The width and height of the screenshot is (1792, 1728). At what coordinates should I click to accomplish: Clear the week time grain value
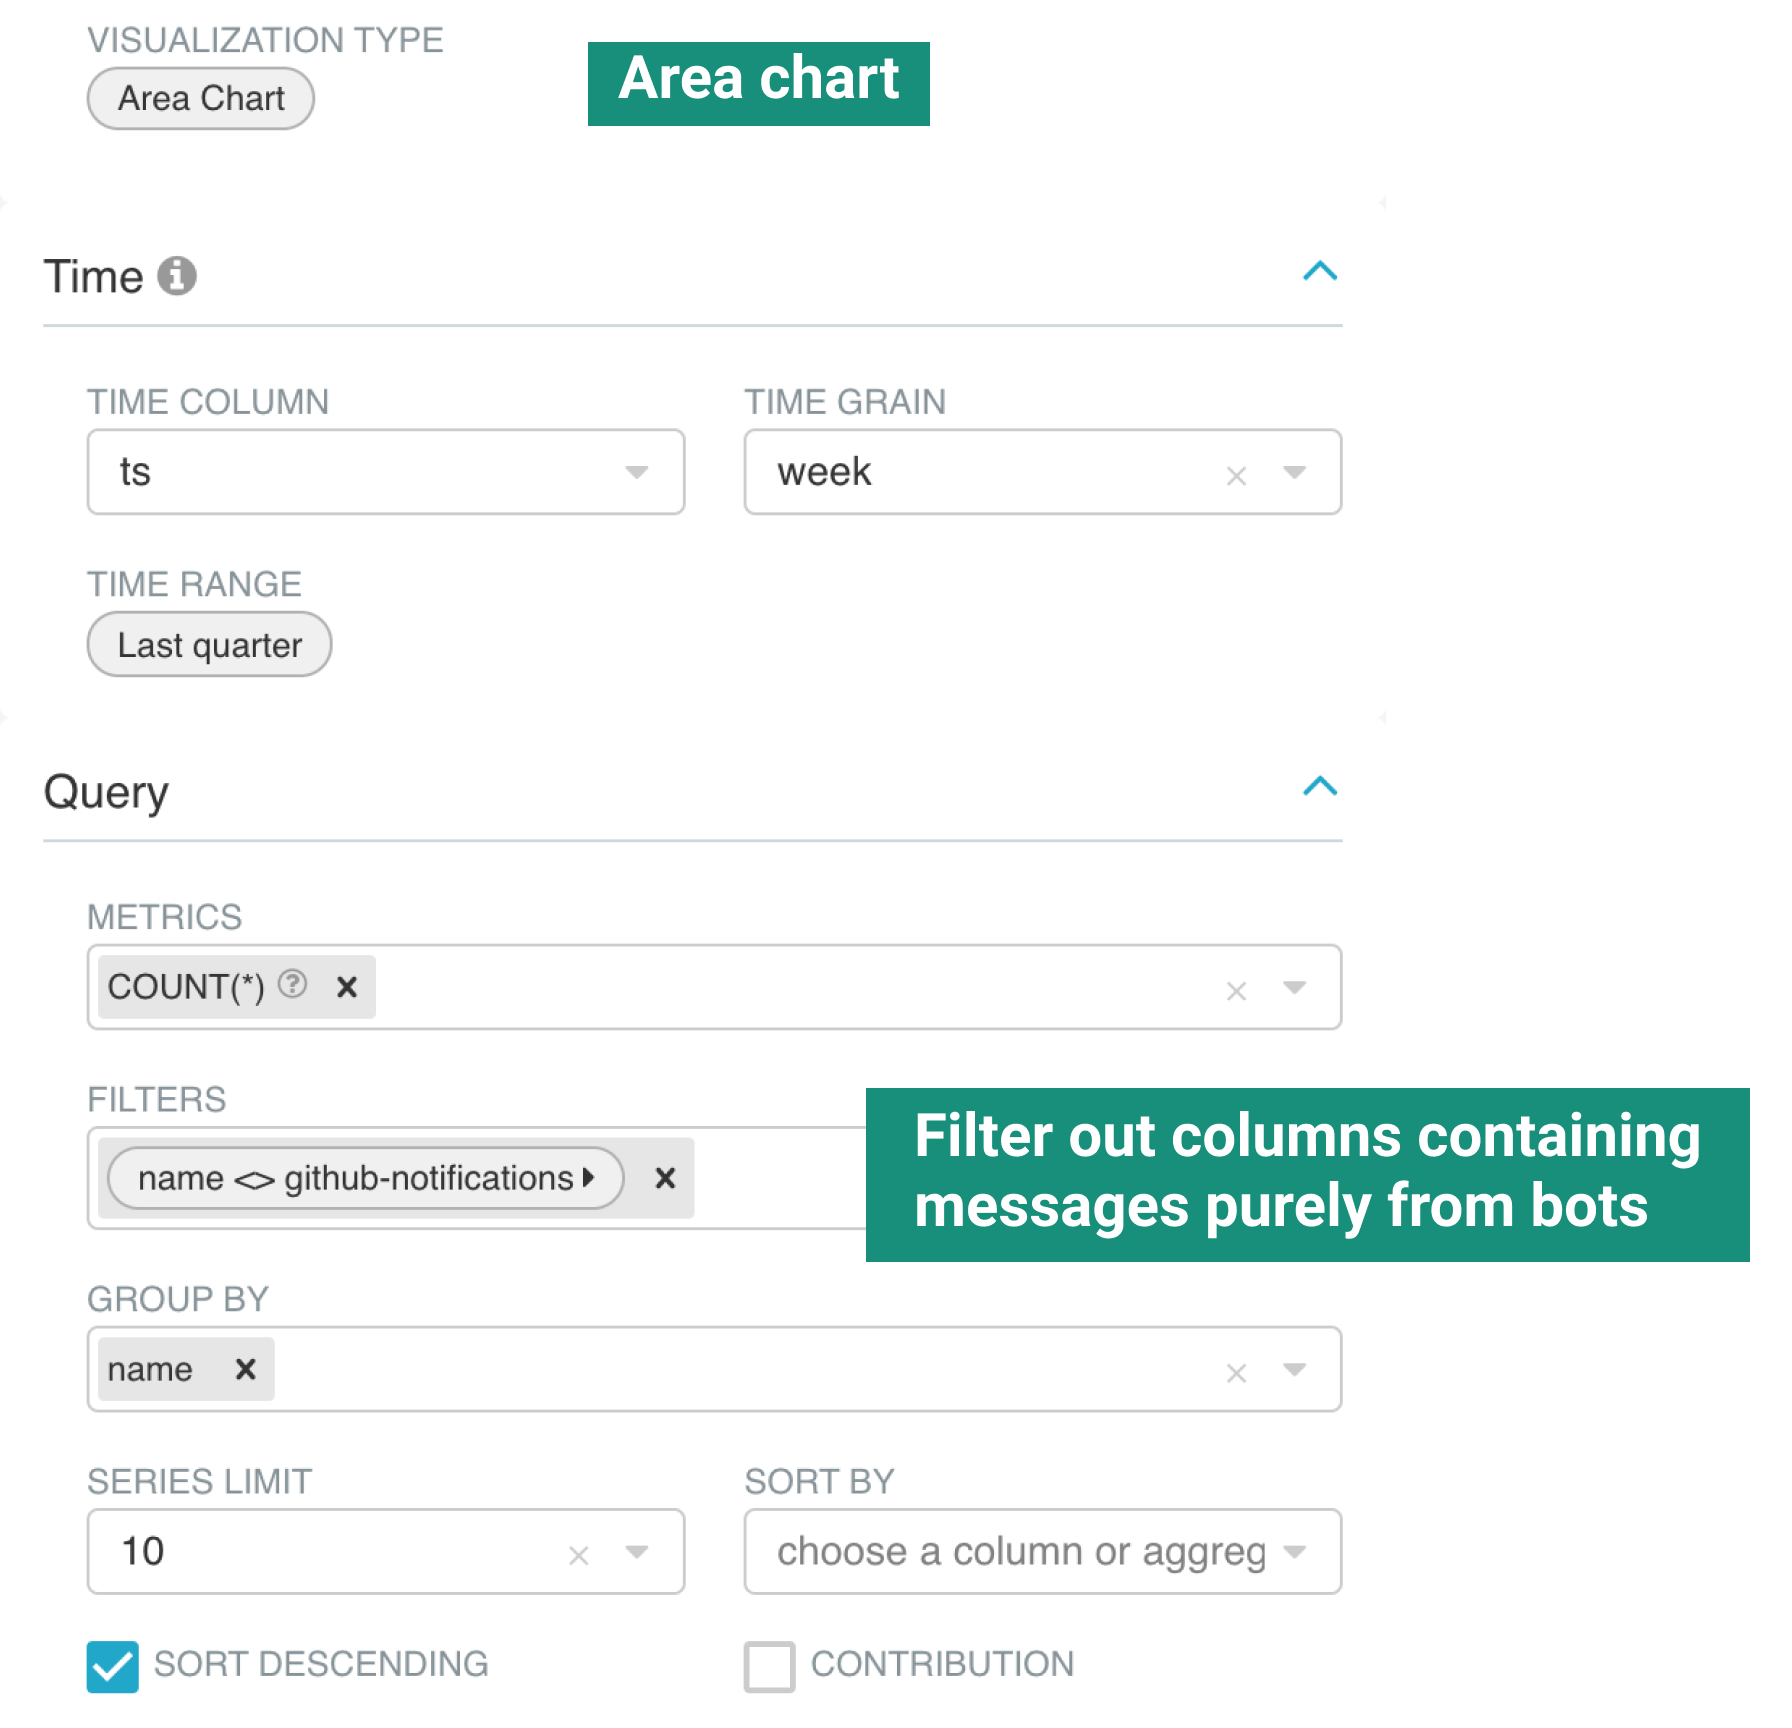[x=1236, y=475]
